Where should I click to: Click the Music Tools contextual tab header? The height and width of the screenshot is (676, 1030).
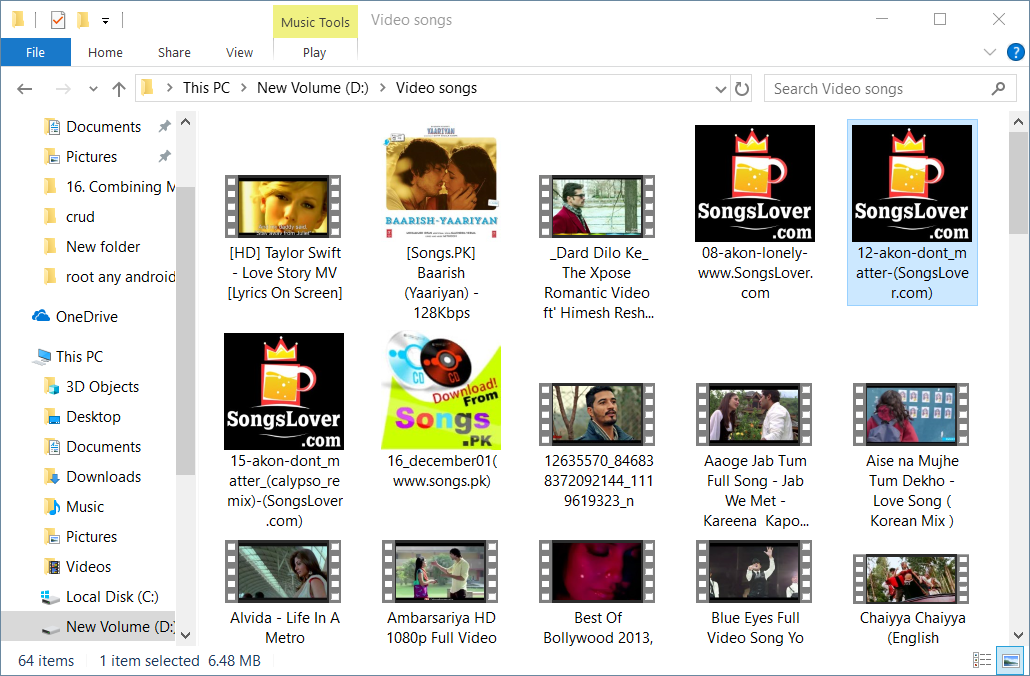click(x=315, y=22)
